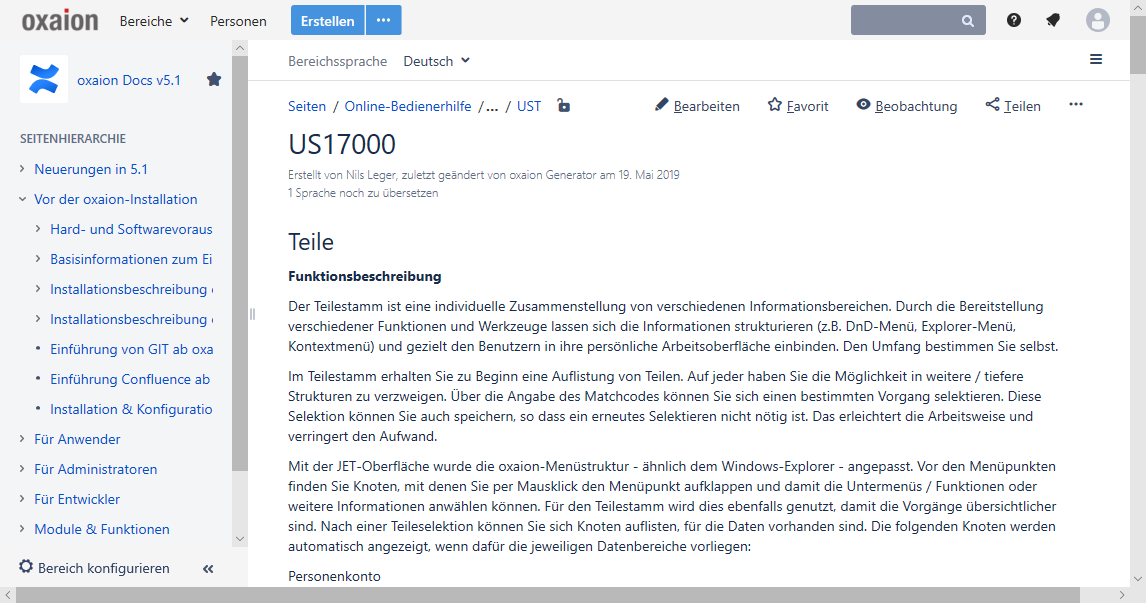Click the oxaion Docs space logo
Screen dimensions: 1146x603
[x=44, y=80]
